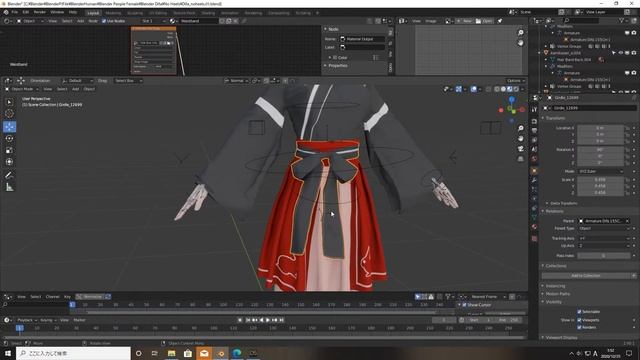Select the Cursor tool in viewport toolbar
Screen dimensions: 640x360
coord(9,114)
